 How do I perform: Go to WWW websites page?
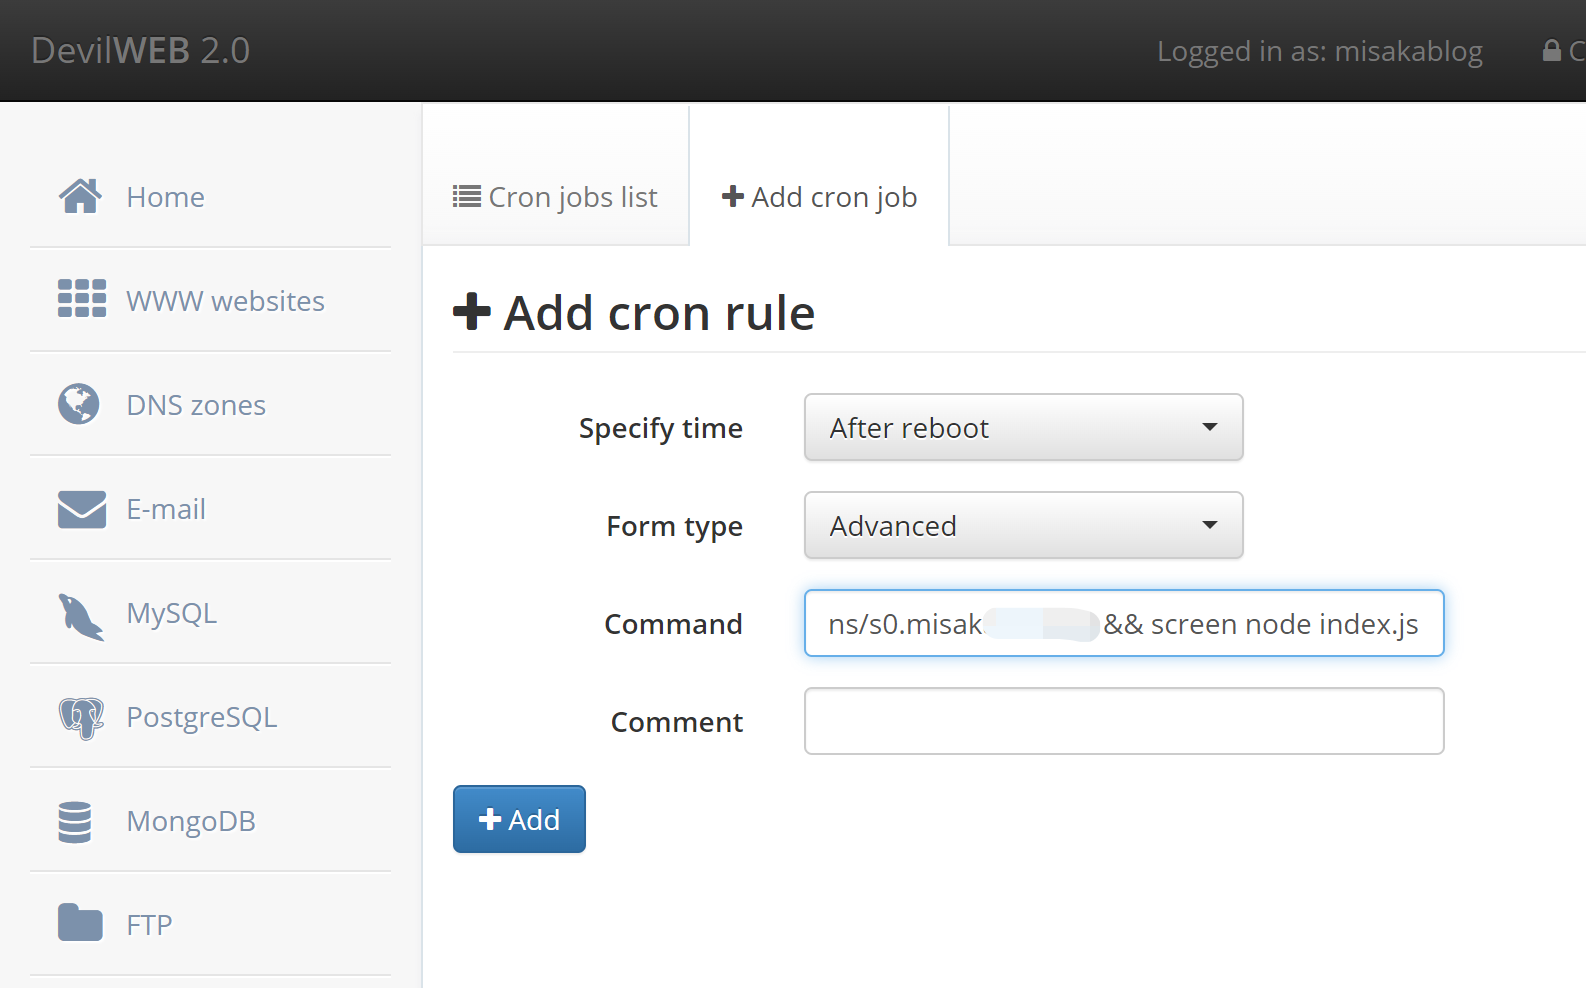[x=225, y=301]
